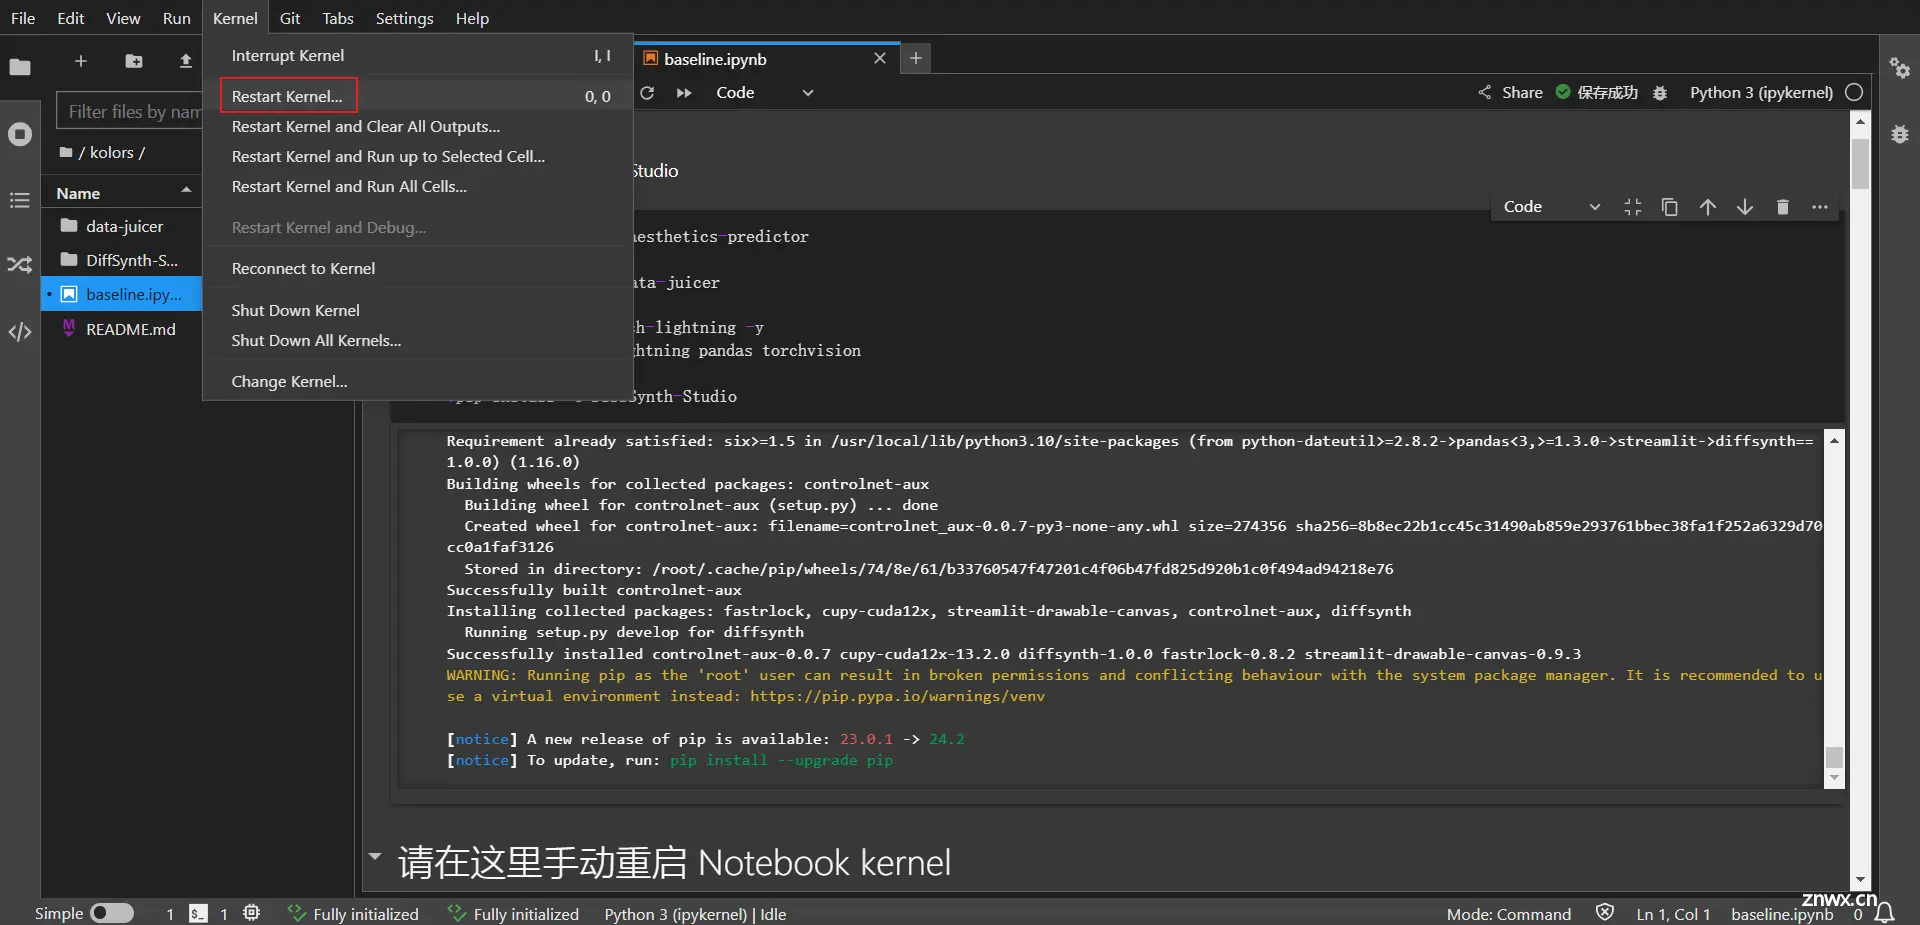
Task: Collapse the Notebook kernel heading section
Action: (375, 856)
